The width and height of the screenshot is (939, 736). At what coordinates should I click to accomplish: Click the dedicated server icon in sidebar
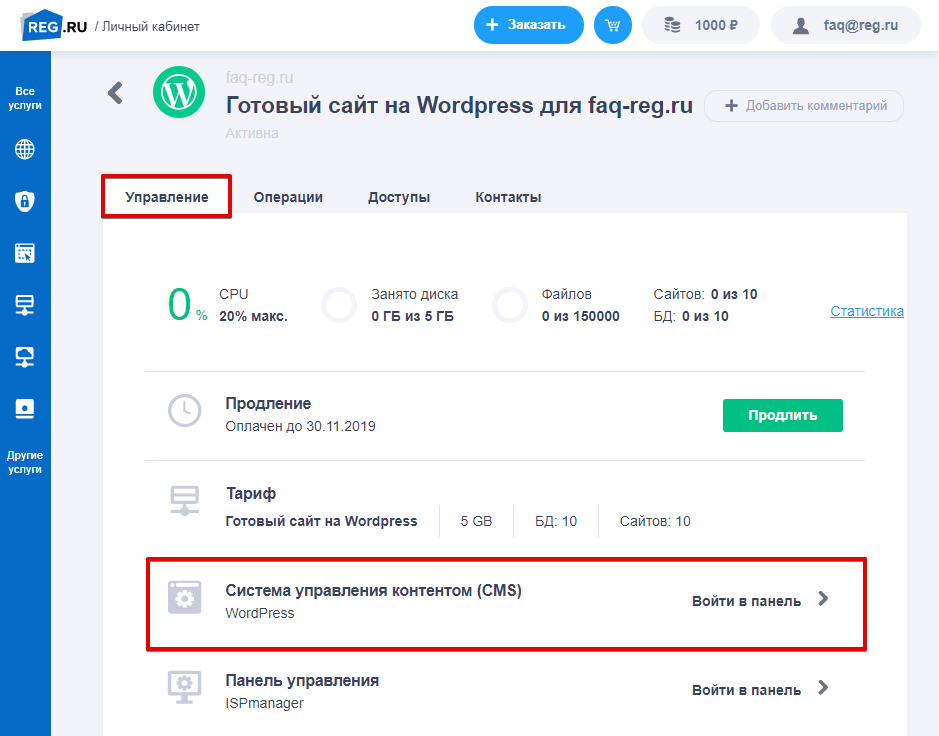coord(24,408)
